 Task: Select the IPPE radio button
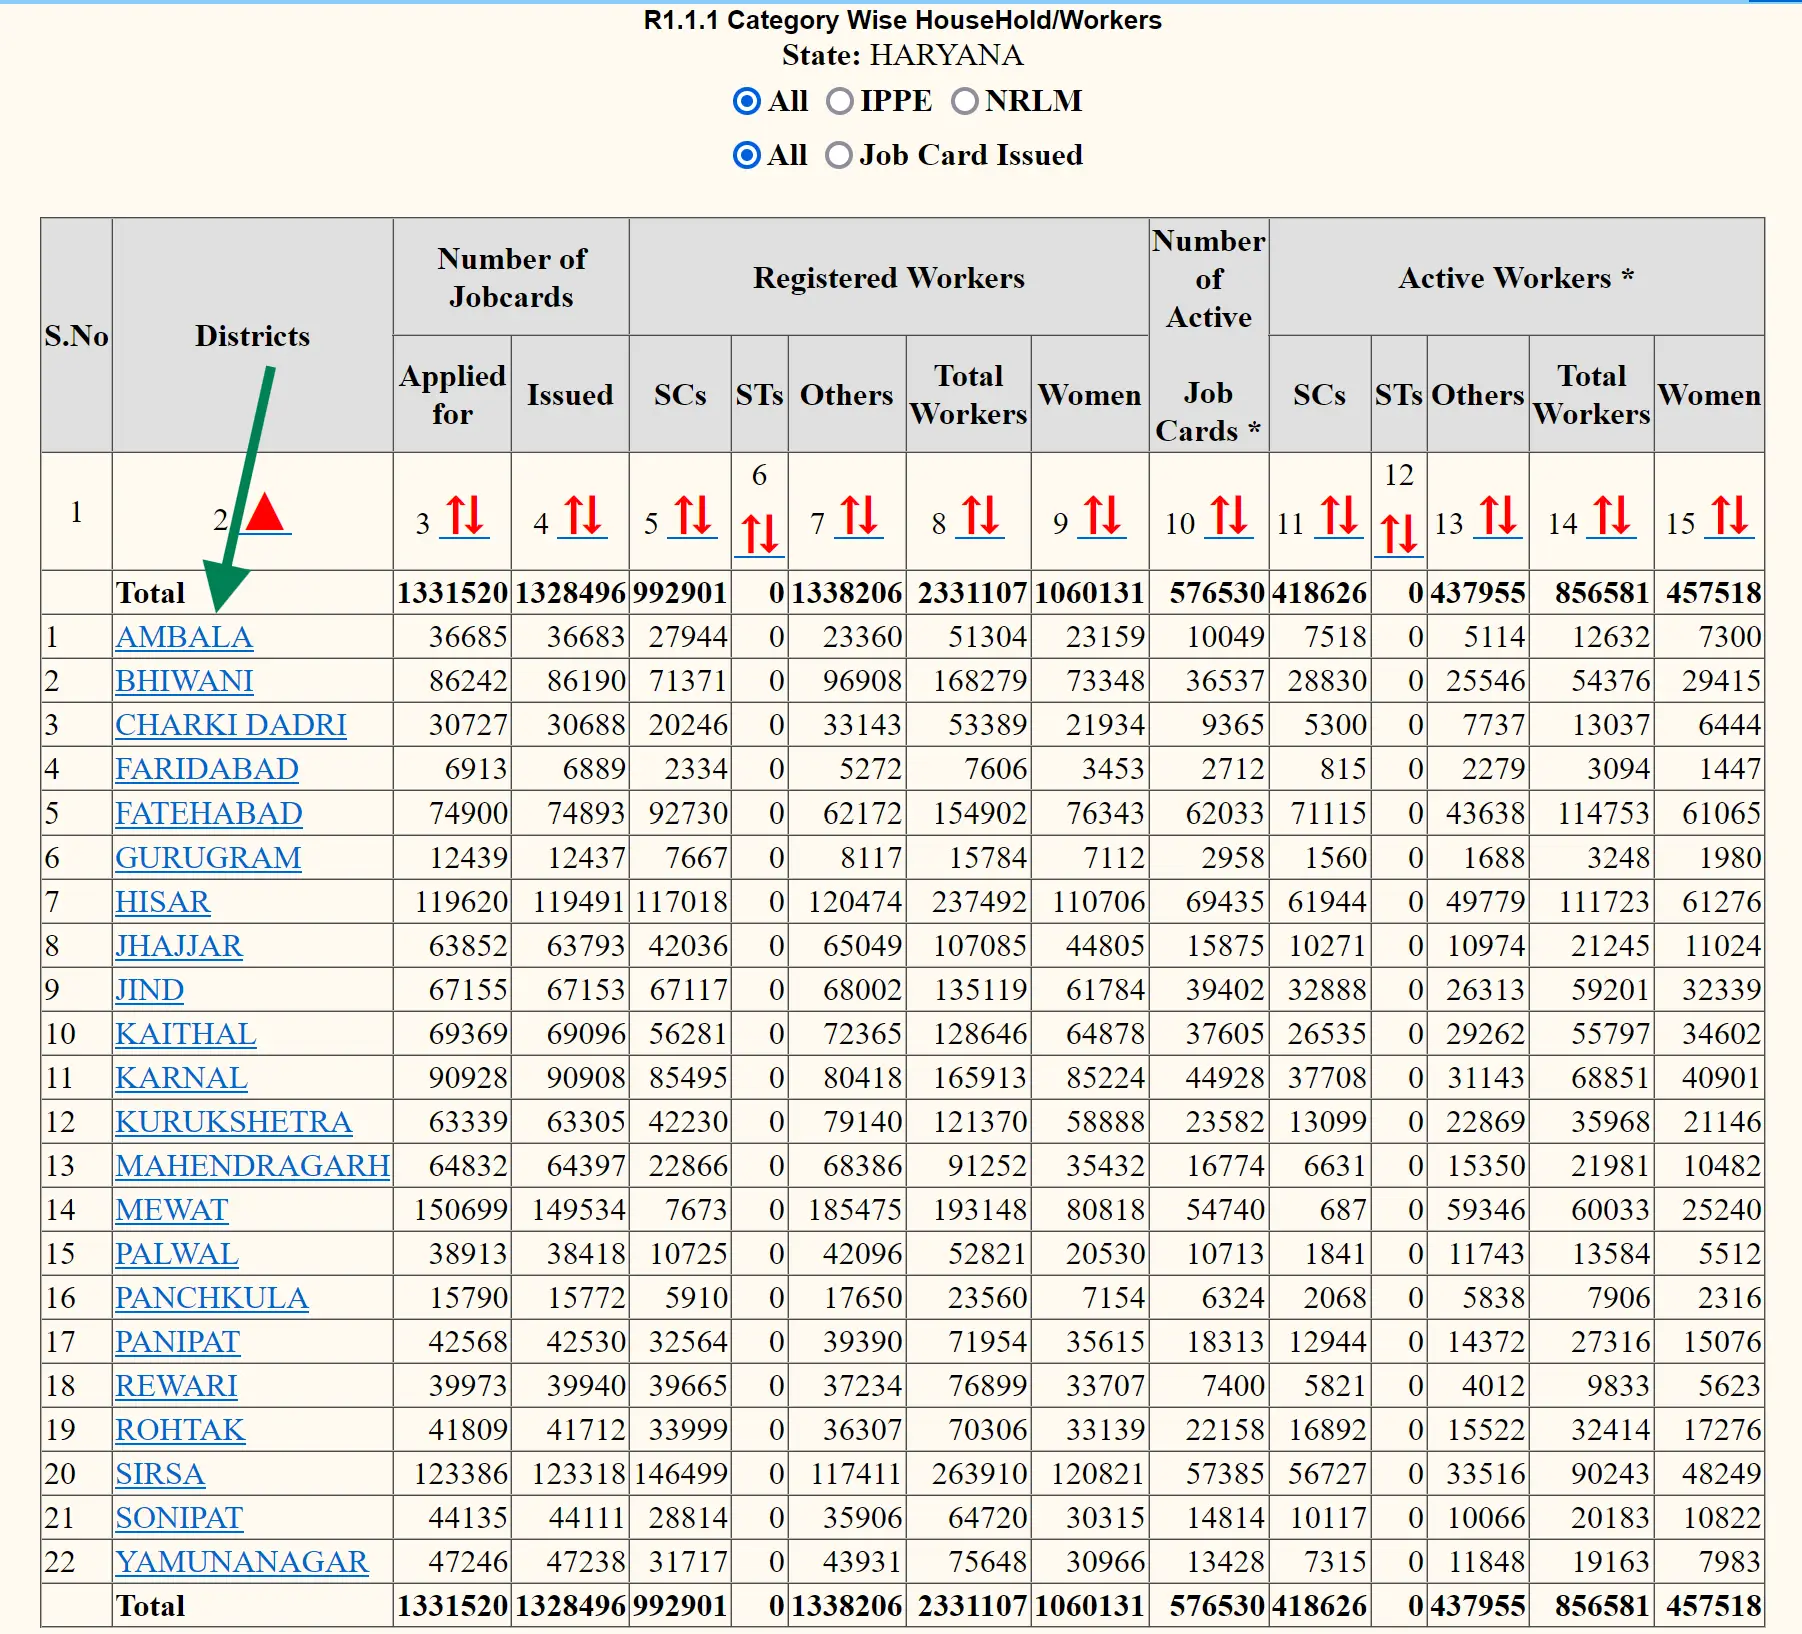(x=840, y=101)
